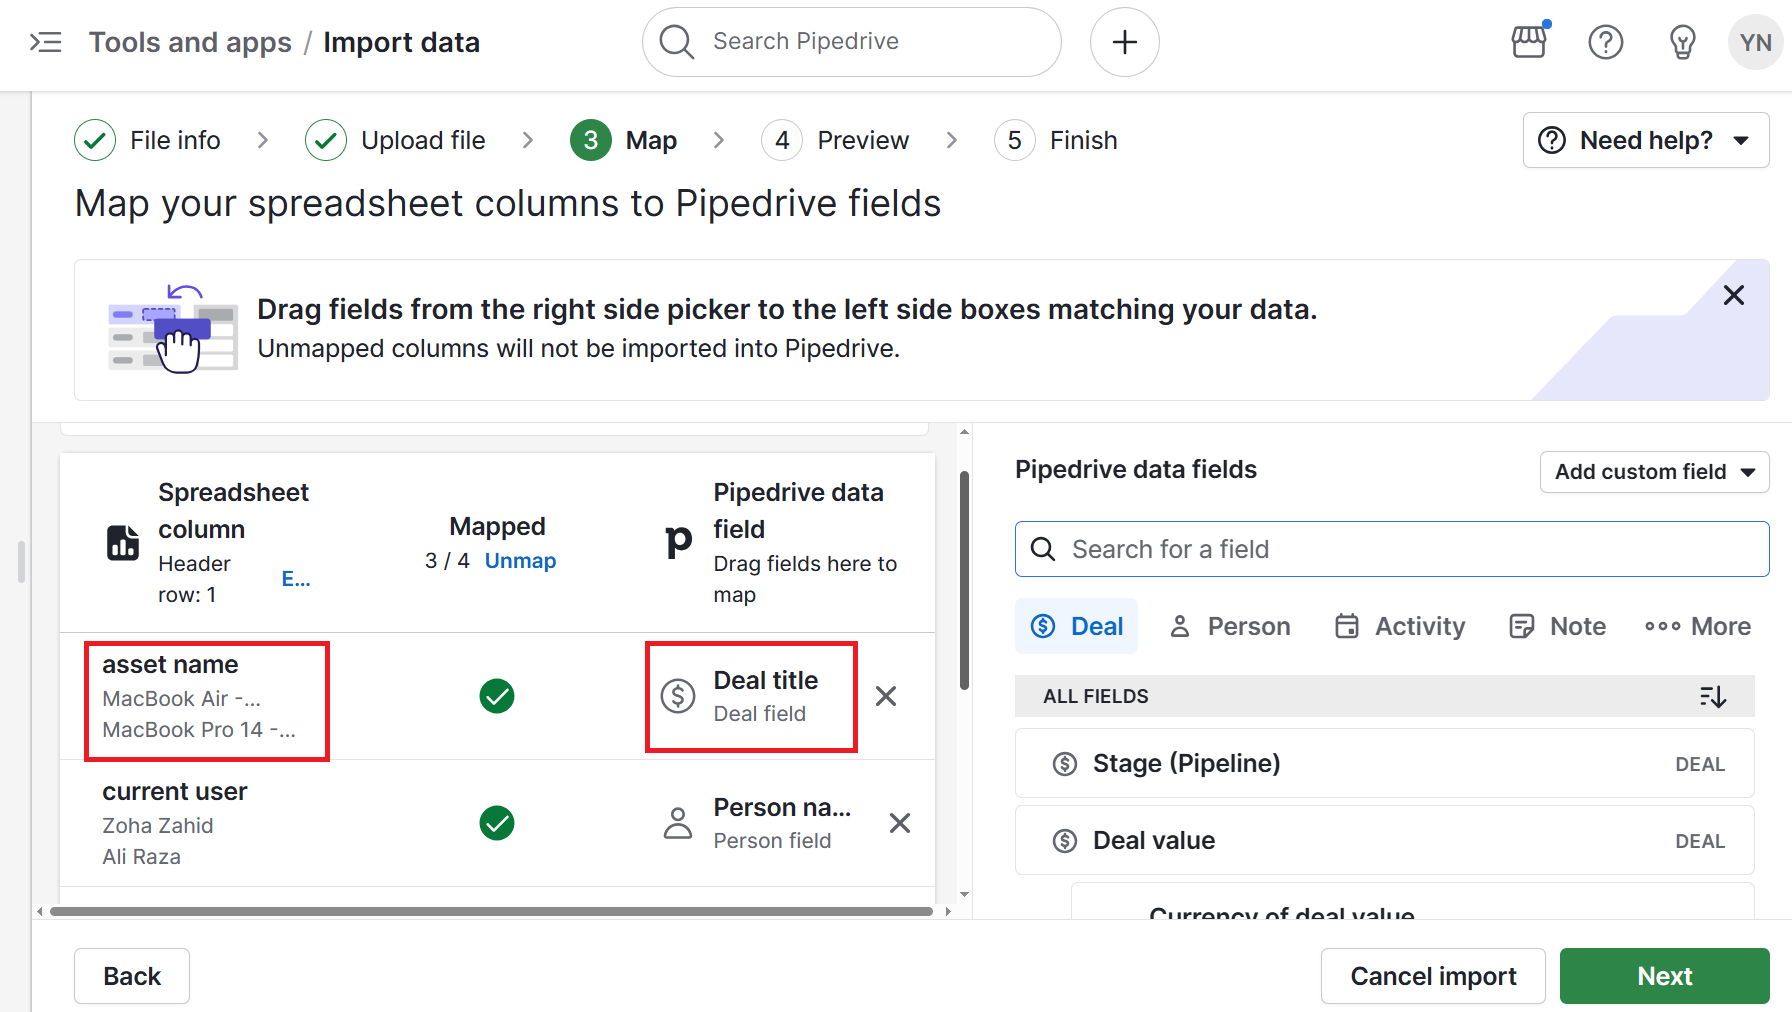Open the Pipedrive Marketplace icon

(x=1529, y=42)
